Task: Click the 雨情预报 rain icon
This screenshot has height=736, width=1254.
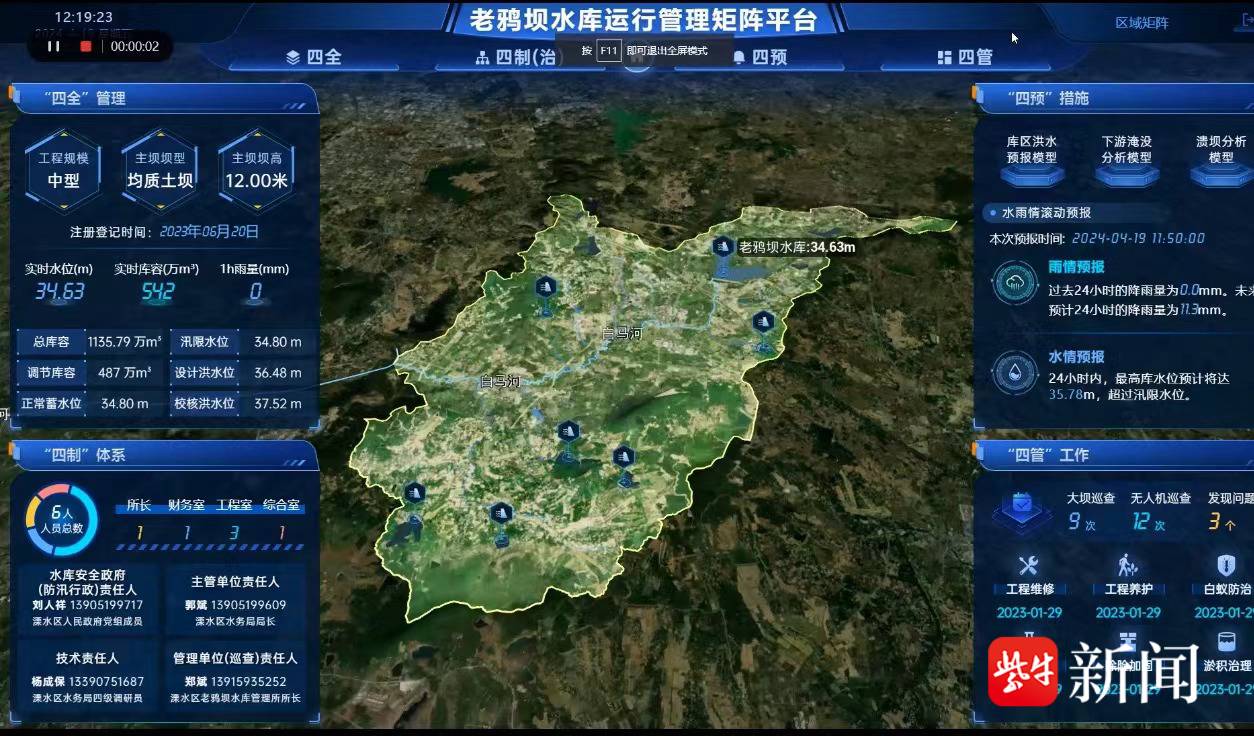Action: pyautogui.click(x=1015, y=283)
